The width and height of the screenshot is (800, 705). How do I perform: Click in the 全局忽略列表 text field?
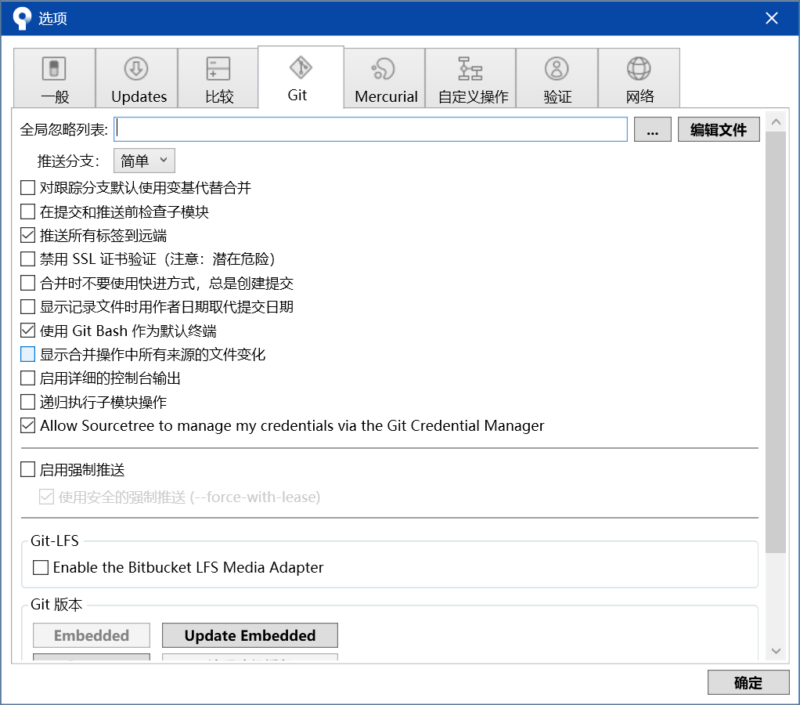tap(370, 130)
